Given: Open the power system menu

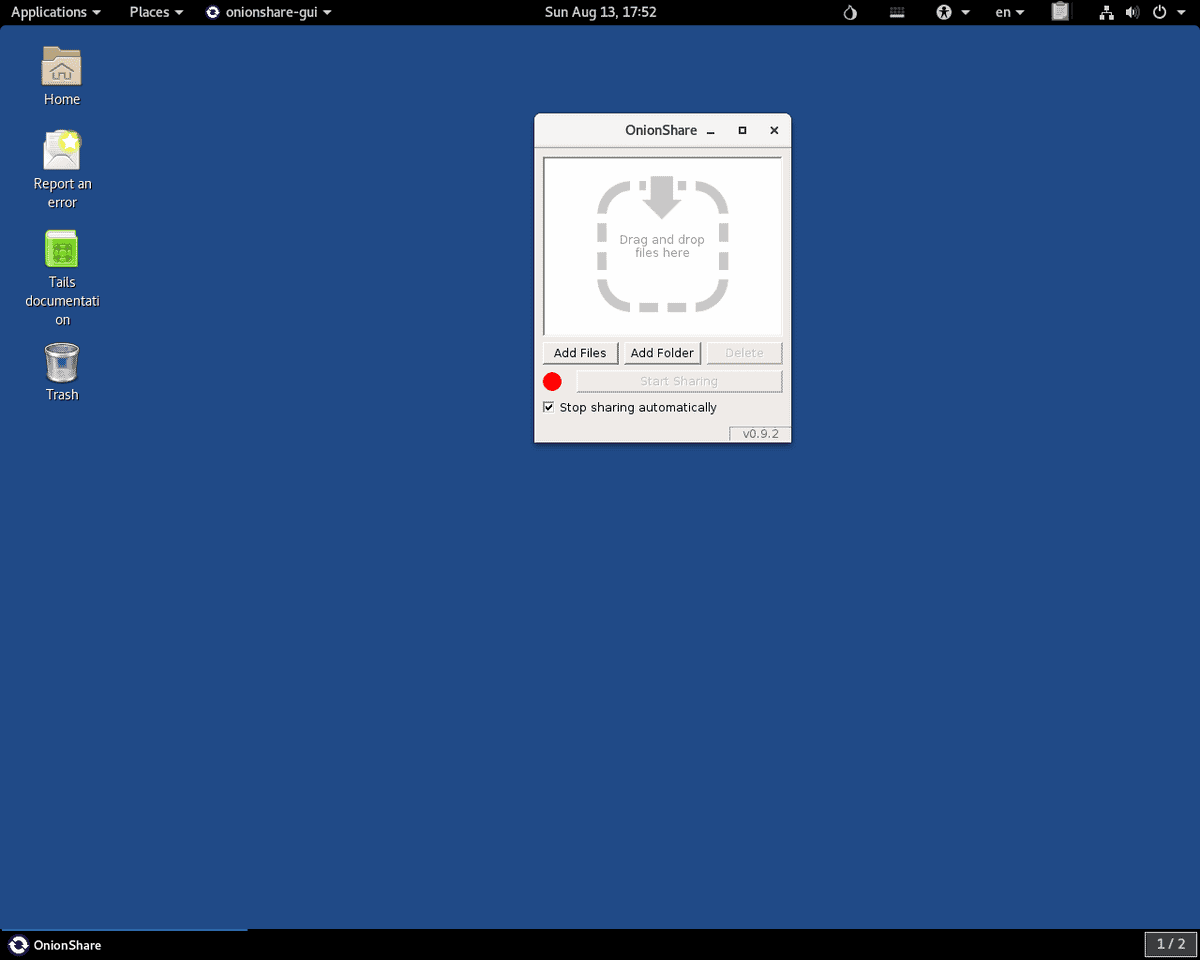Looking at the screenshot, I should pos(1167,13).
